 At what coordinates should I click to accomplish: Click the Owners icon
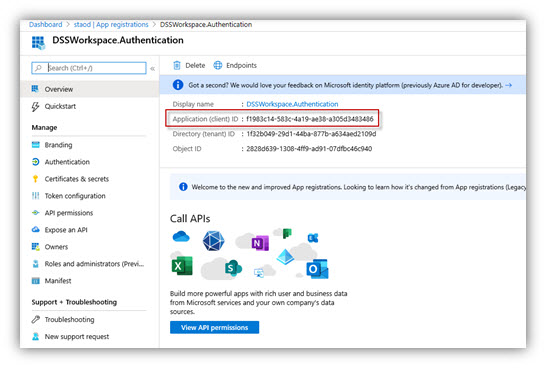coord(36,247)
